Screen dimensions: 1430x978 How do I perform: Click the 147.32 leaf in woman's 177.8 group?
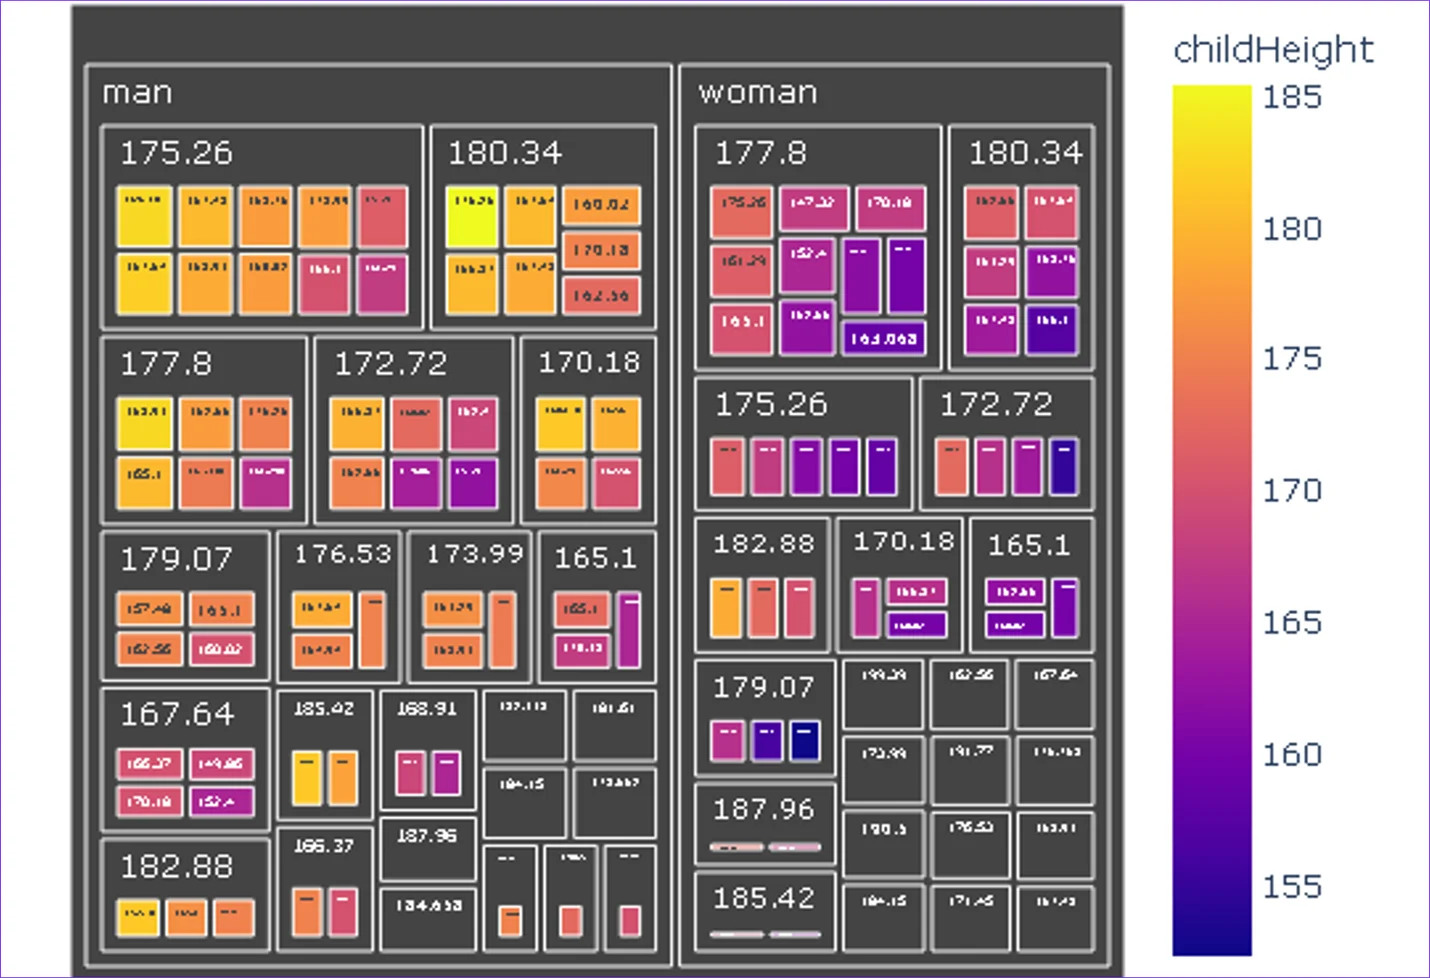[814, 208]
